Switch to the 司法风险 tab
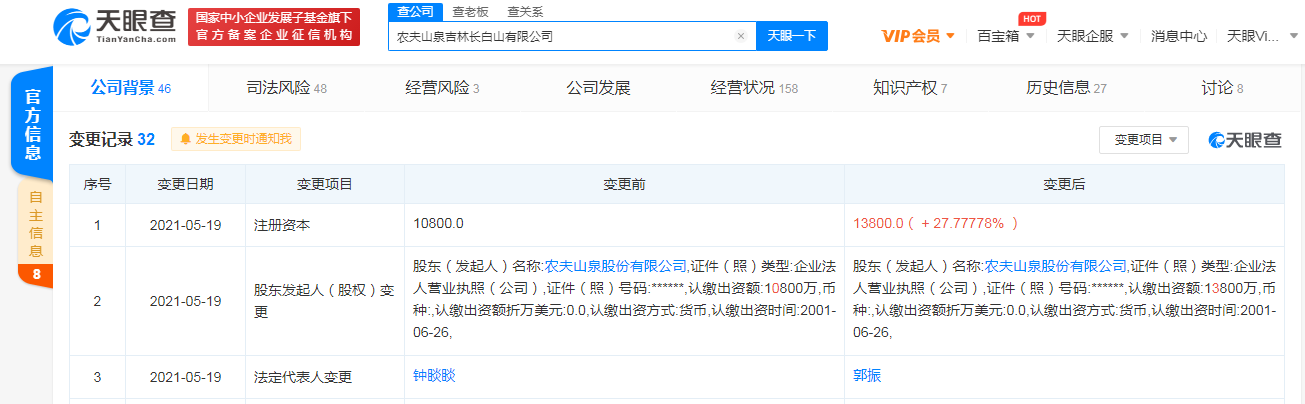This screenshot has height=404, width=1305. point(286,88)
